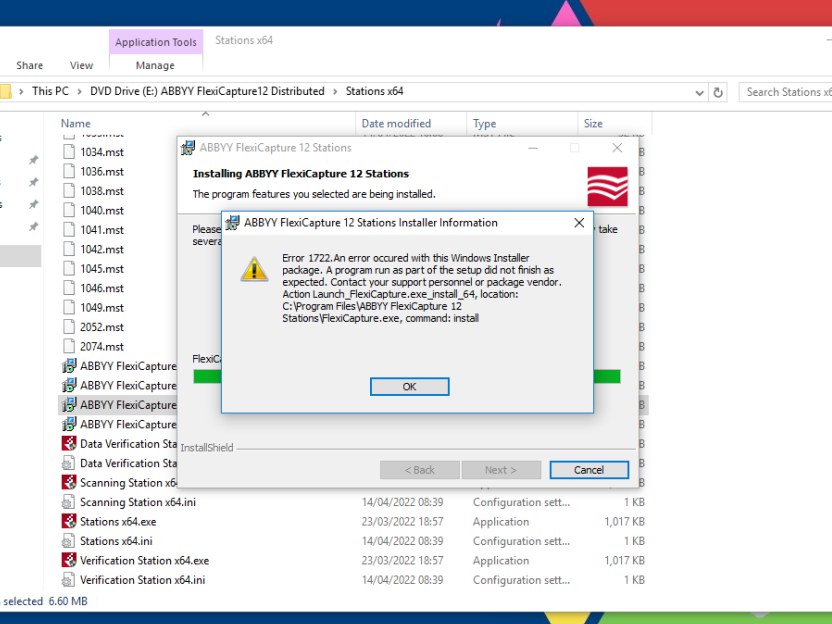Click the Data Verification Station exe icon
Screen dimensions: 832x624
click(x=69, y=444)
